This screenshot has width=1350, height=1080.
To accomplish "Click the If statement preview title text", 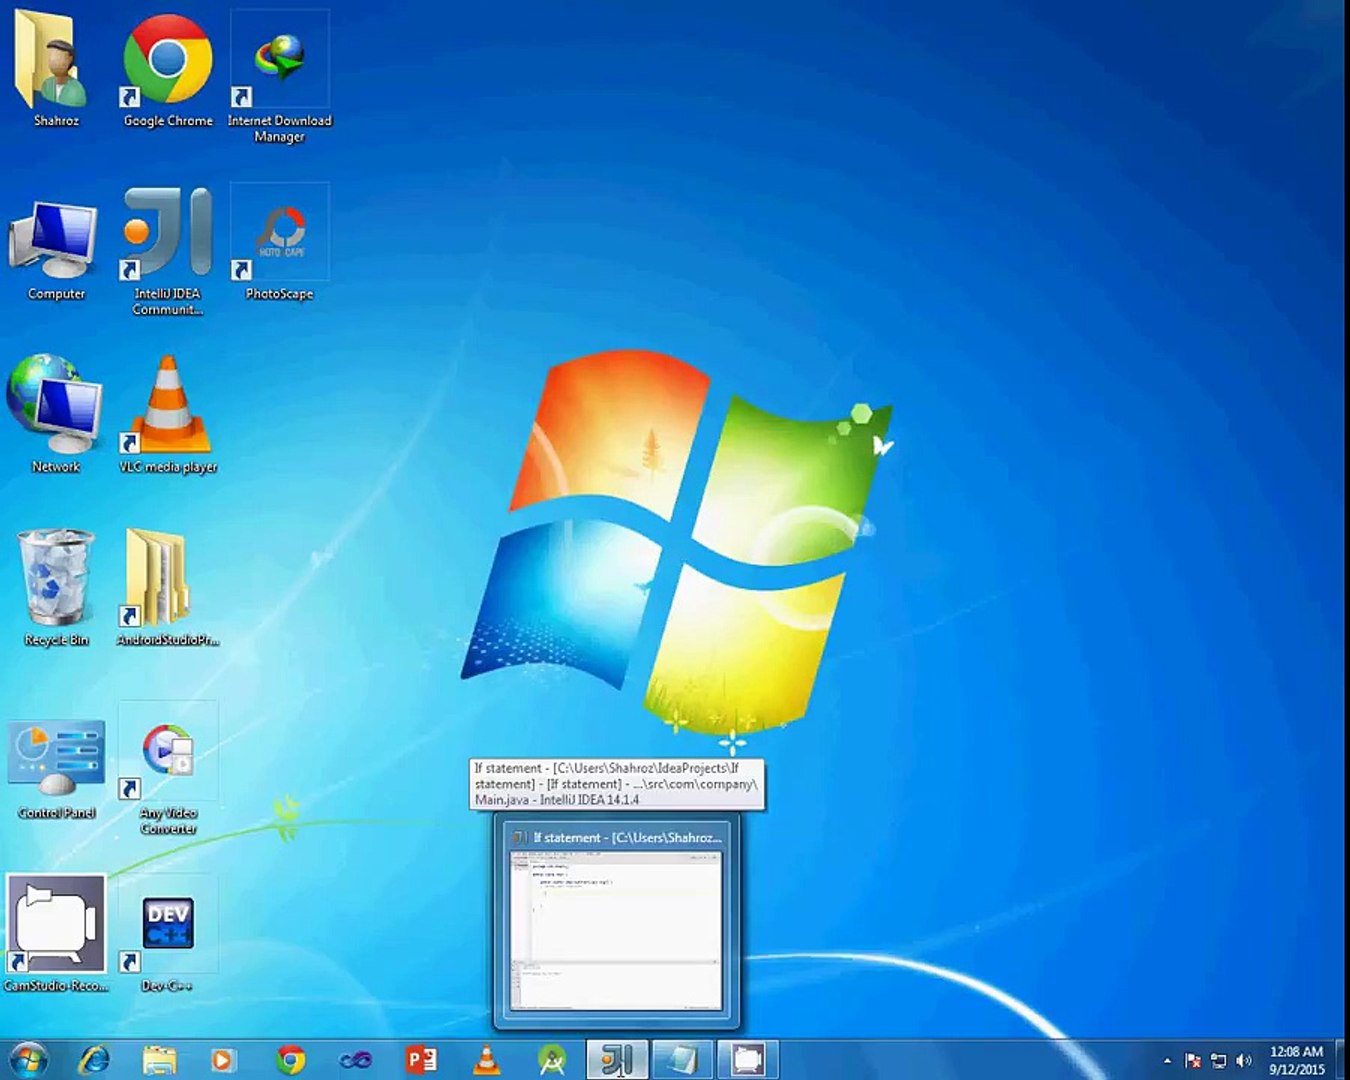I will 627,838.
